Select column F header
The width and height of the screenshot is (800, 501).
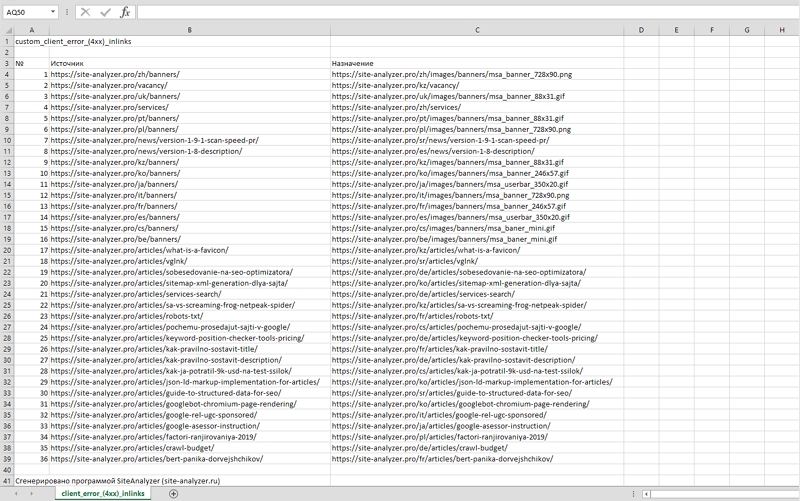click(x=711, y=30)
